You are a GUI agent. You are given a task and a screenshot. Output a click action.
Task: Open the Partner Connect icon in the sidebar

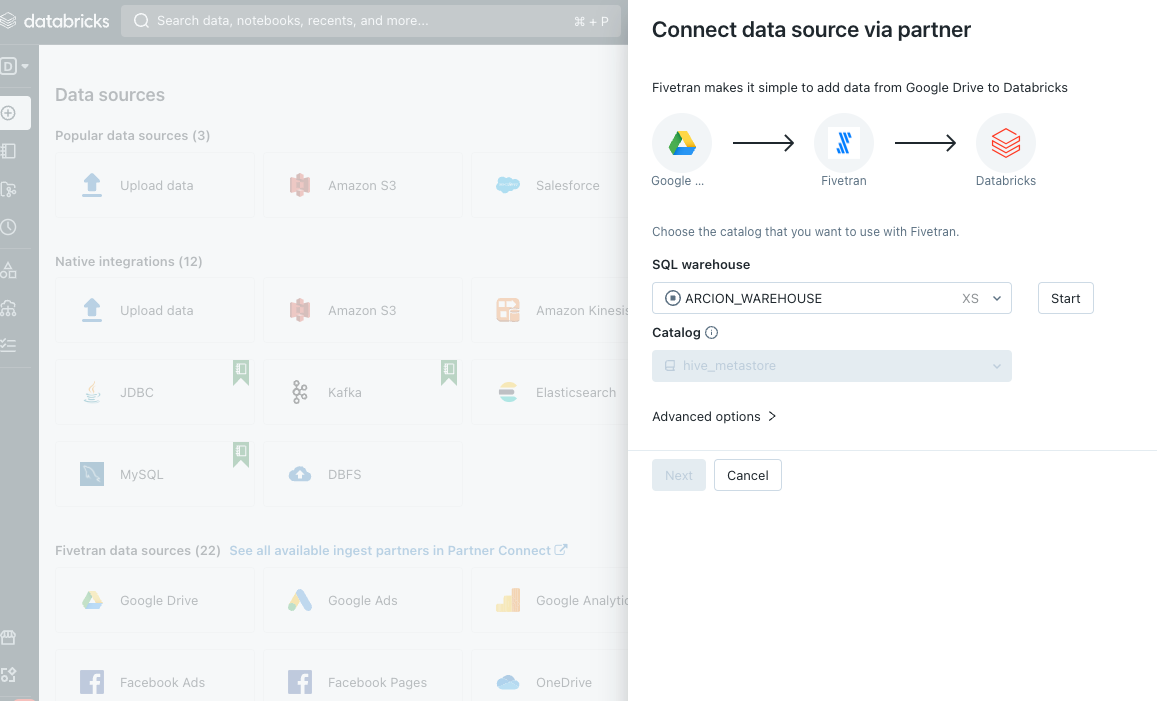pos(9,674)
